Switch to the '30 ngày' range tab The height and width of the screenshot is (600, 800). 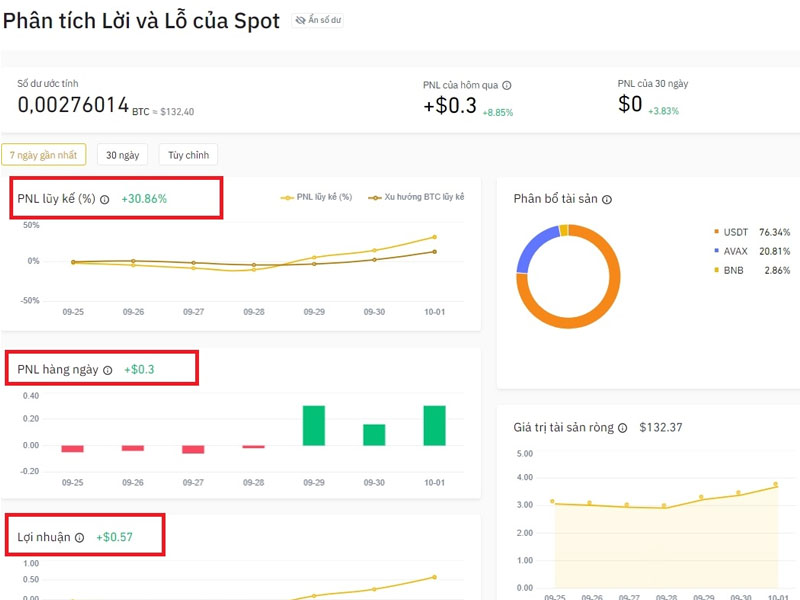point(122,155)
